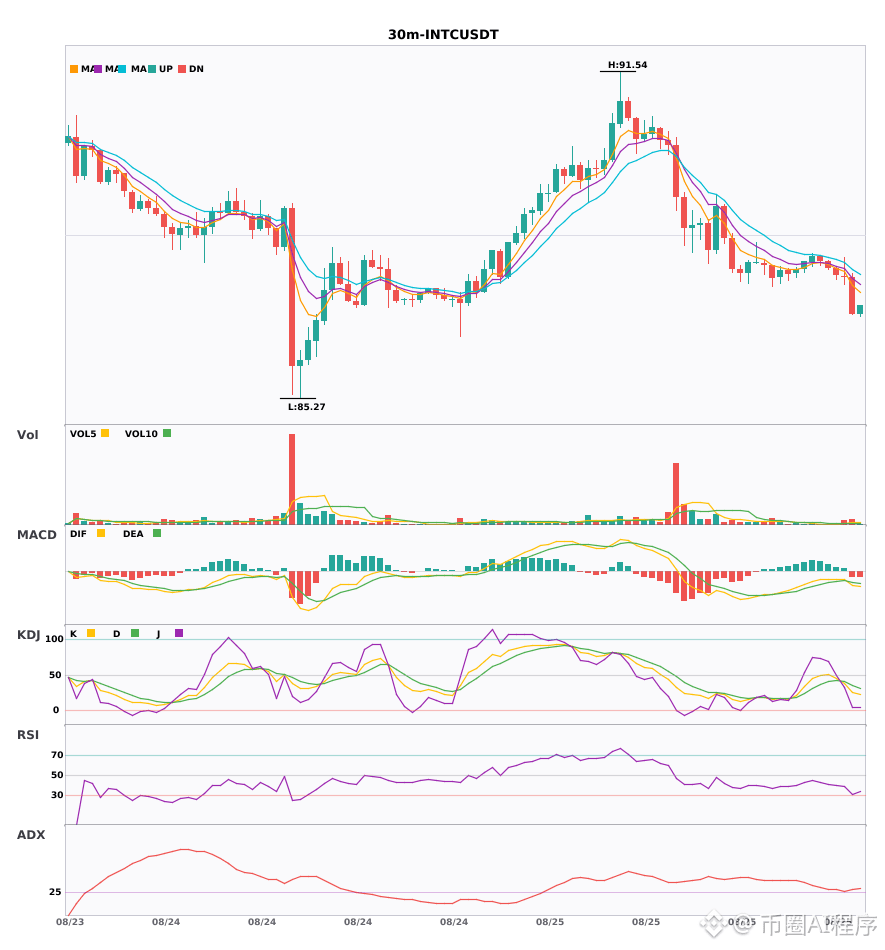Viewport: 885px width, 950px height.
Task: Click the RSI axis value 30
Action: click(57, 795)
